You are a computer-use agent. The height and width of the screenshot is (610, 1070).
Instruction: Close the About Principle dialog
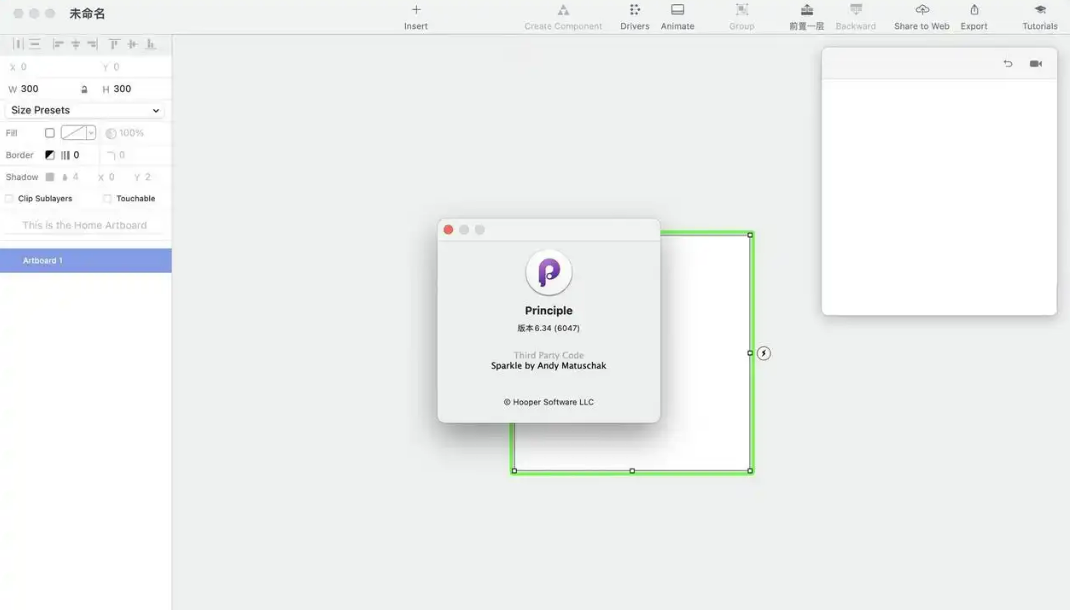pos(448,230)
